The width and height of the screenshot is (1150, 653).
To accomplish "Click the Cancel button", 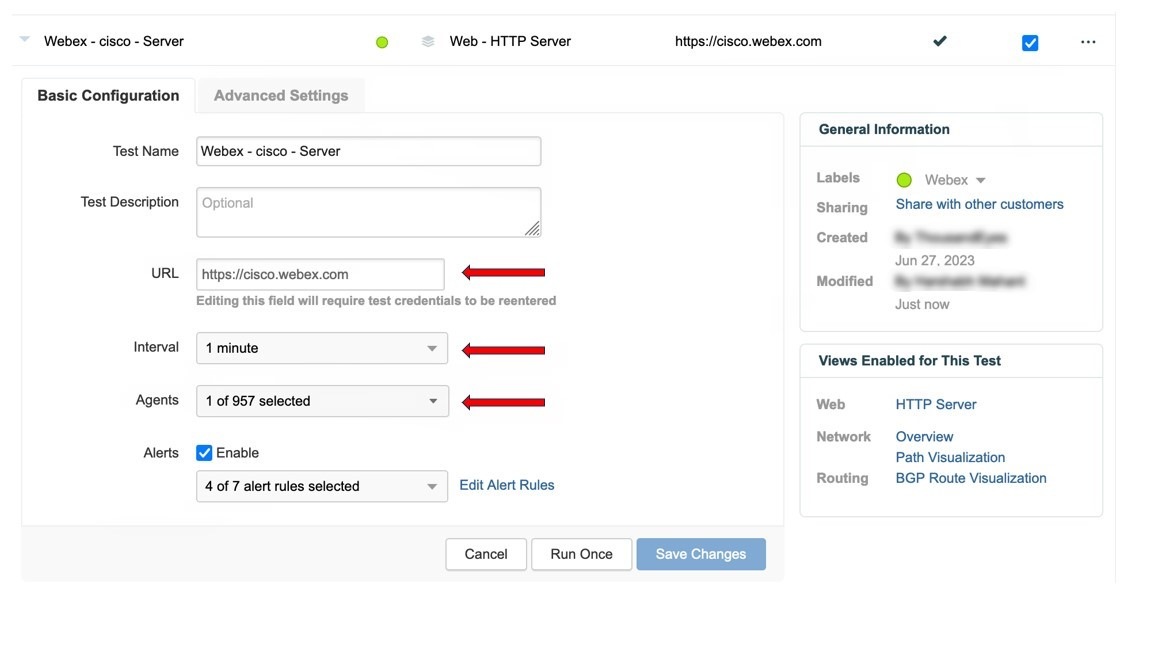I will [x=486, y=554].
